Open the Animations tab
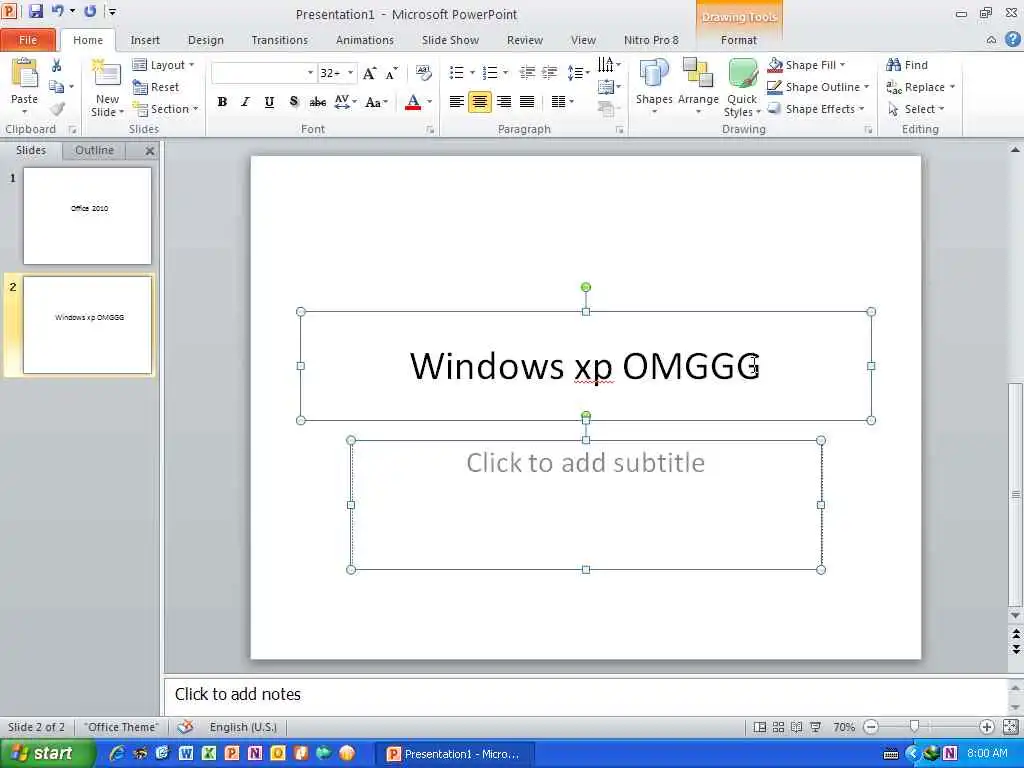The height and width of the screenshot is (768, 1024). pos(364,40)
